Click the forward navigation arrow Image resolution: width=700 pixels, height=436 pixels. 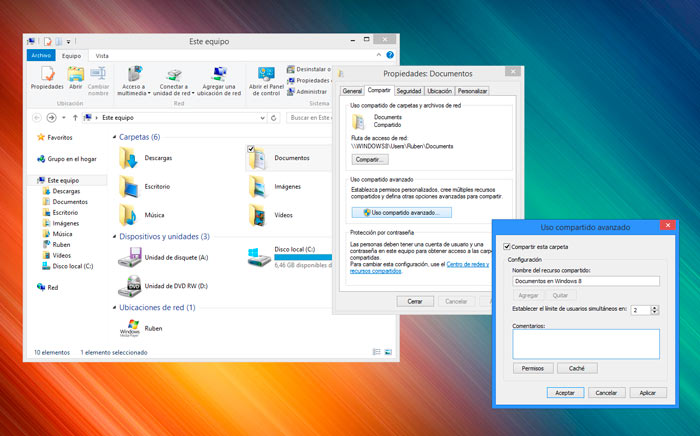51,118
